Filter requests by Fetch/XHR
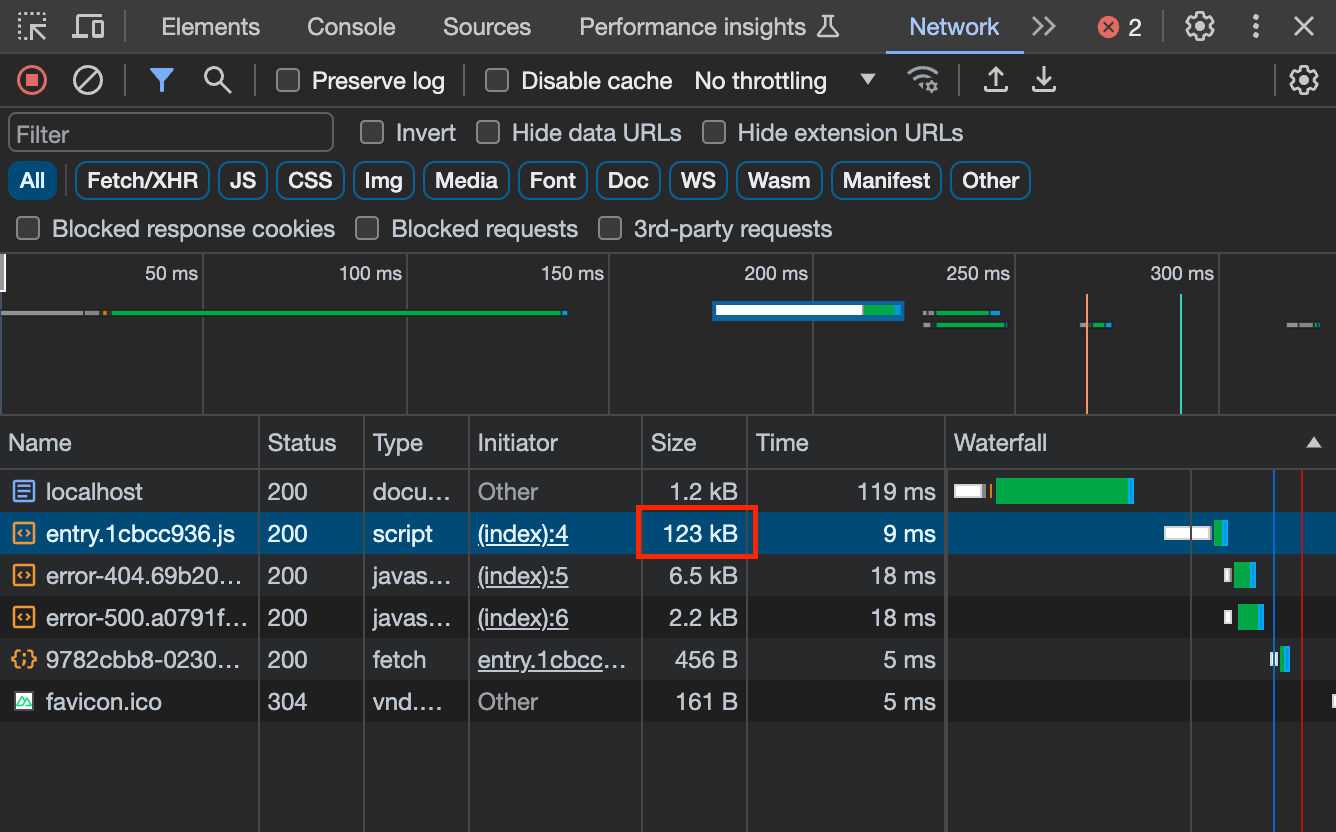Image resolution: width=1336 pixels, height=832 pixels. 142,180
